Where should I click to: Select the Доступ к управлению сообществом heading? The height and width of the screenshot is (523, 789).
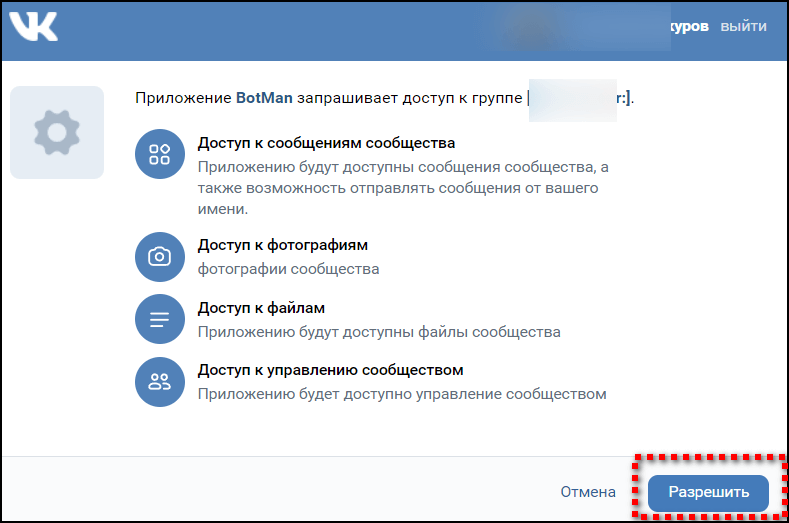coord(330,370)
